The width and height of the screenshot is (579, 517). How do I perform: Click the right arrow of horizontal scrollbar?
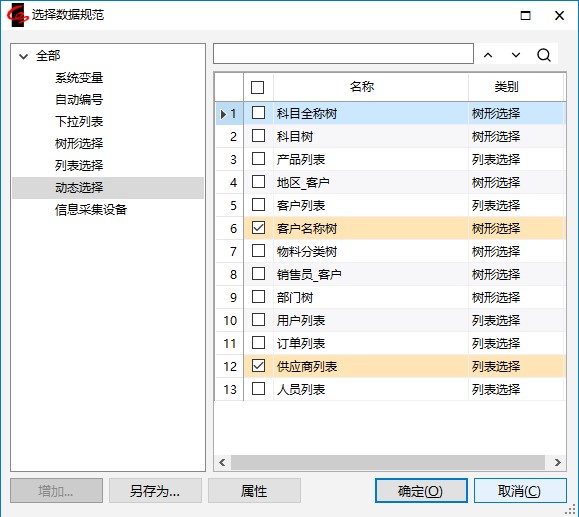pyautogui.click(x=557, y=462)
